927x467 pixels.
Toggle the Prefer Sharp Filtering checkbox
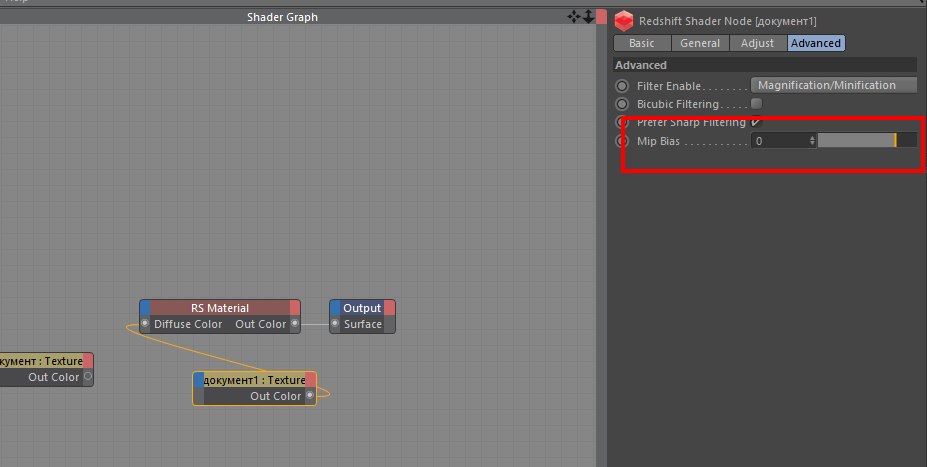pos(756,122)
